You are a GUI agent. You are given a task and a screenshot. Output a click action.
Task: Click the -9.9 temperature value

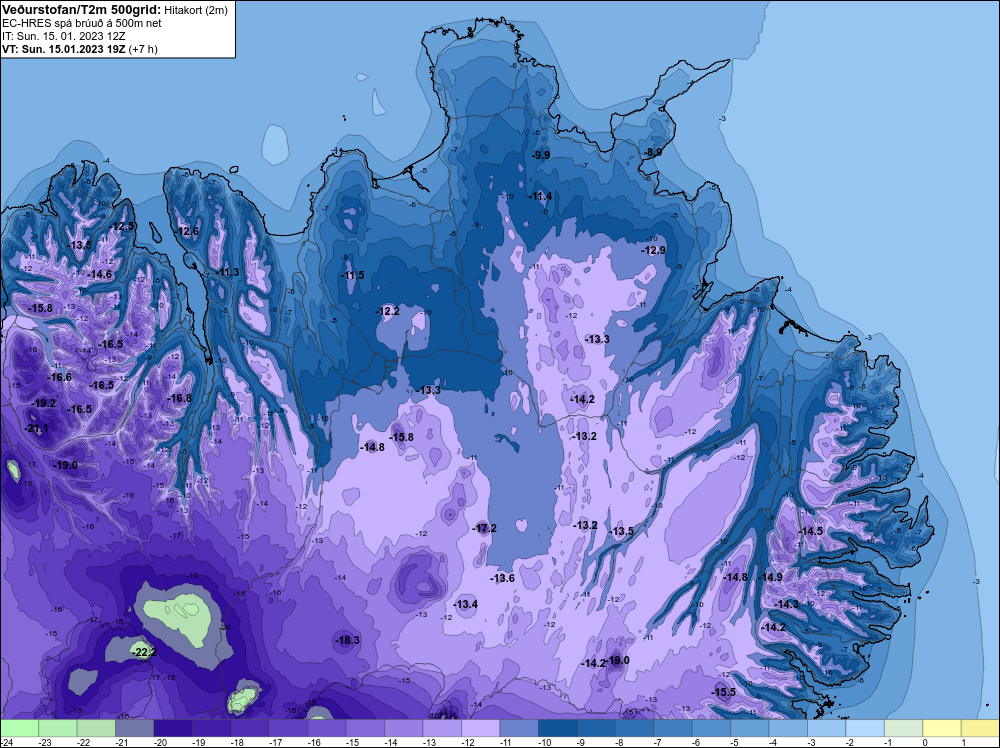pyautogui.click(x=541, y=155)
